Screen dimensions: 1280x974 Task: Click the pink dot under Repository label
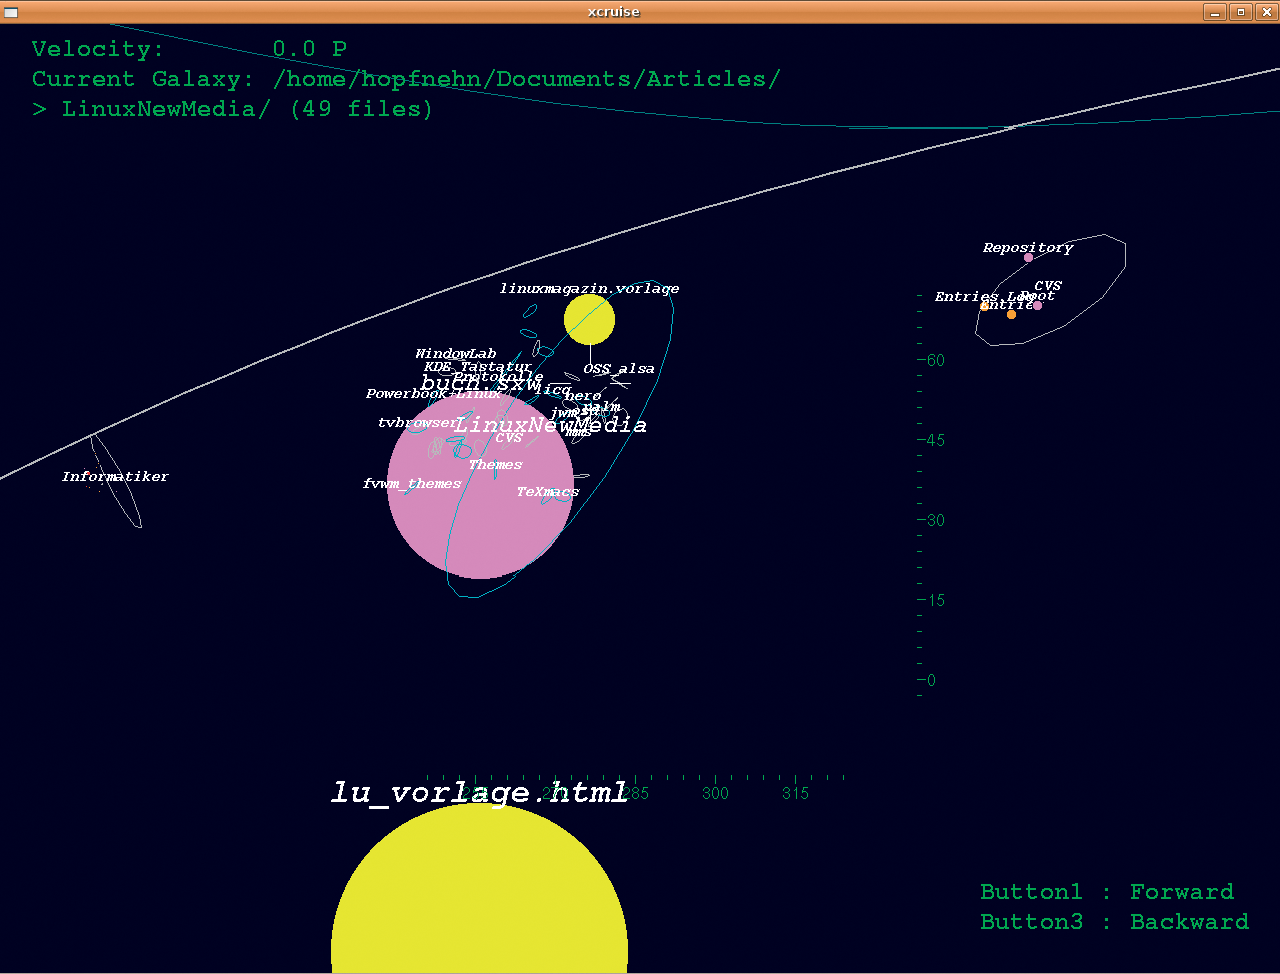(1028, 258)
